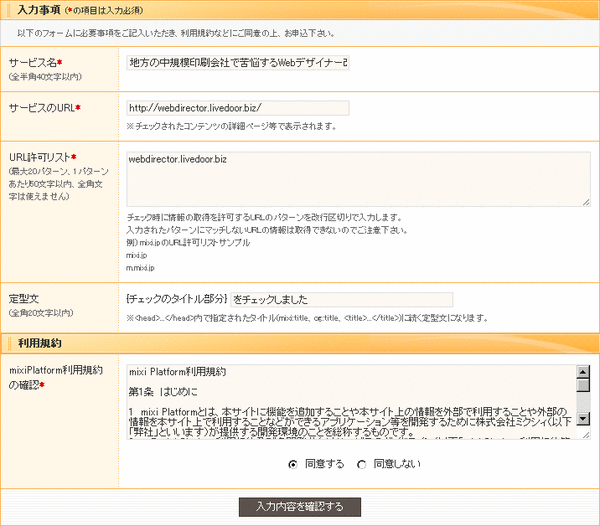The width and height of the screenshot is (600, 526).
Task: Select the 同意しない radio button
Action: coord(361,464)
